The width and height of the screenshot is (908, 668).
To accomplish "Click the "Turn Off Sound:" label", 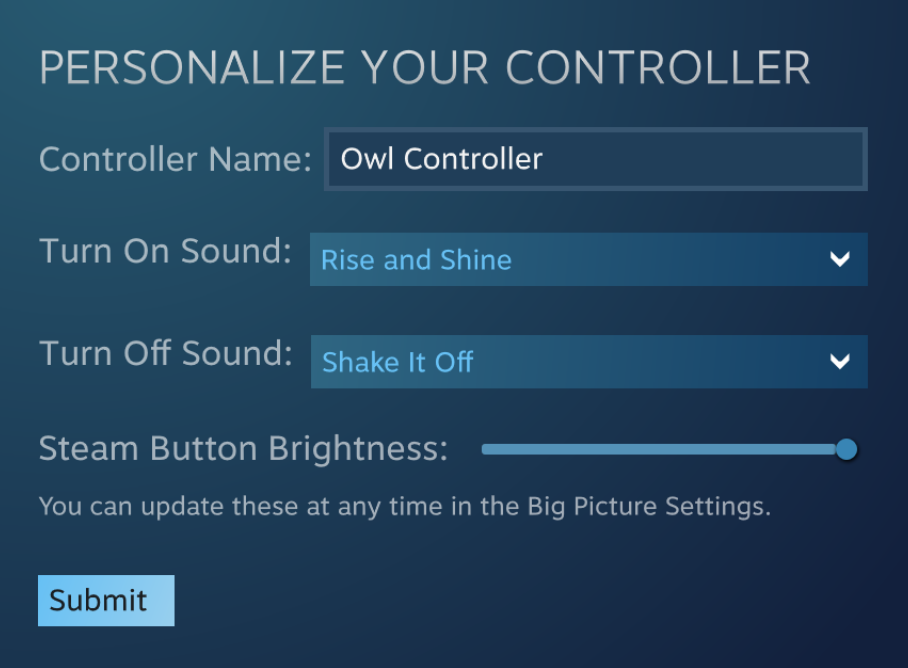I will (165, 353).
